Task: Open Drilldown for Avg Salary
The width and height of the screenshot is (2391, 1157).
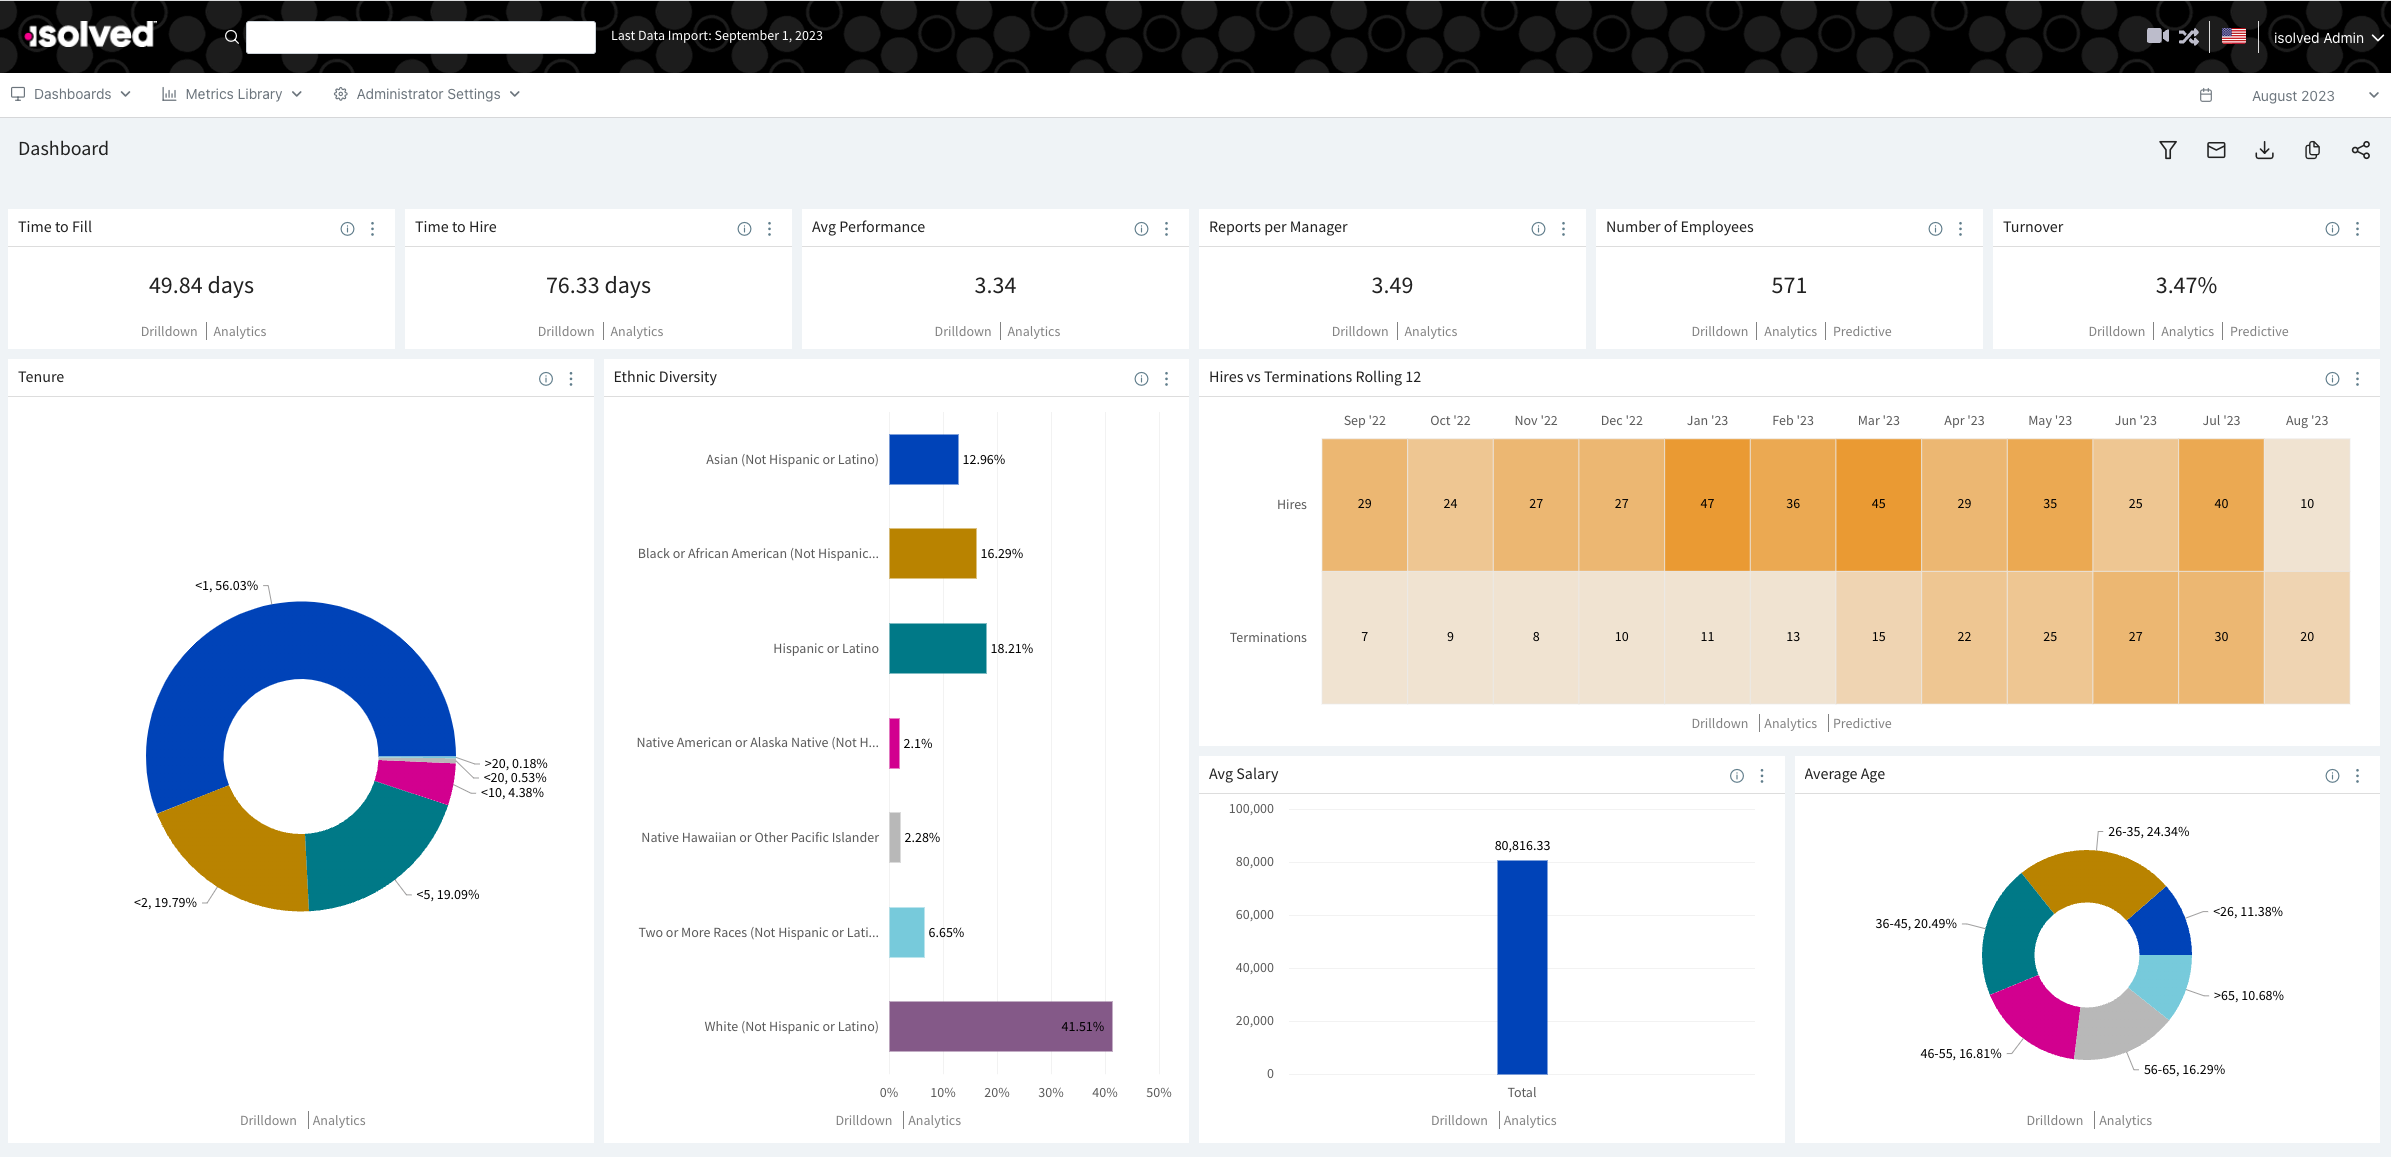Action: pos(1459,1120)
